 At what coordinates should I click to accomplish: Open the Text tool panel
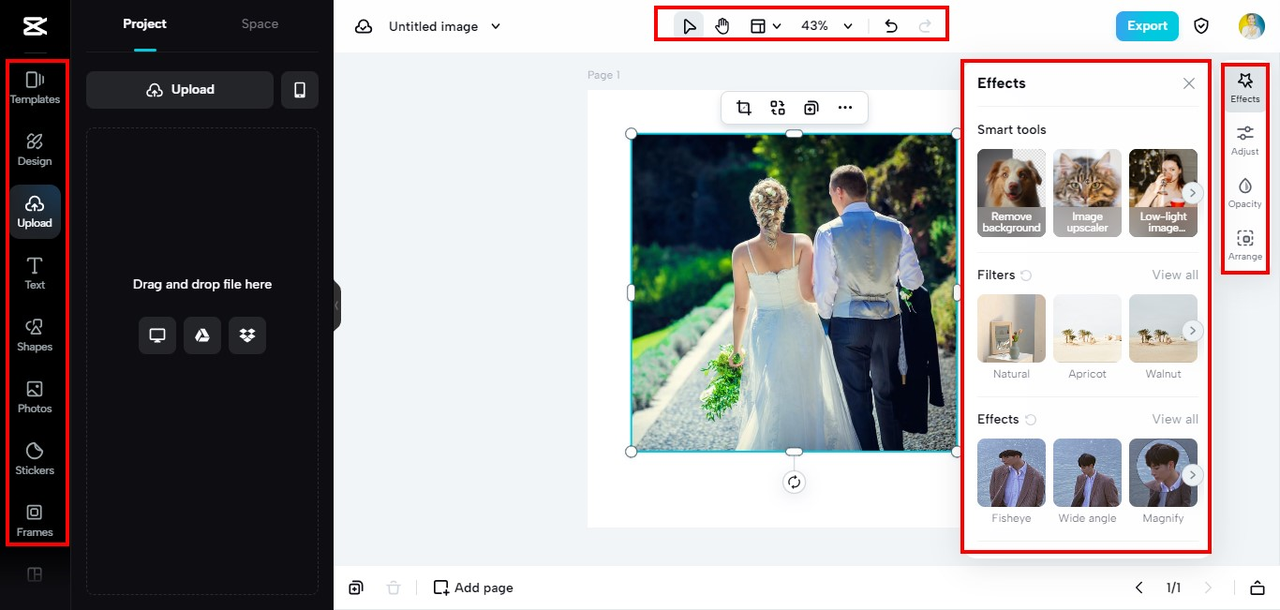click(35, 273)
